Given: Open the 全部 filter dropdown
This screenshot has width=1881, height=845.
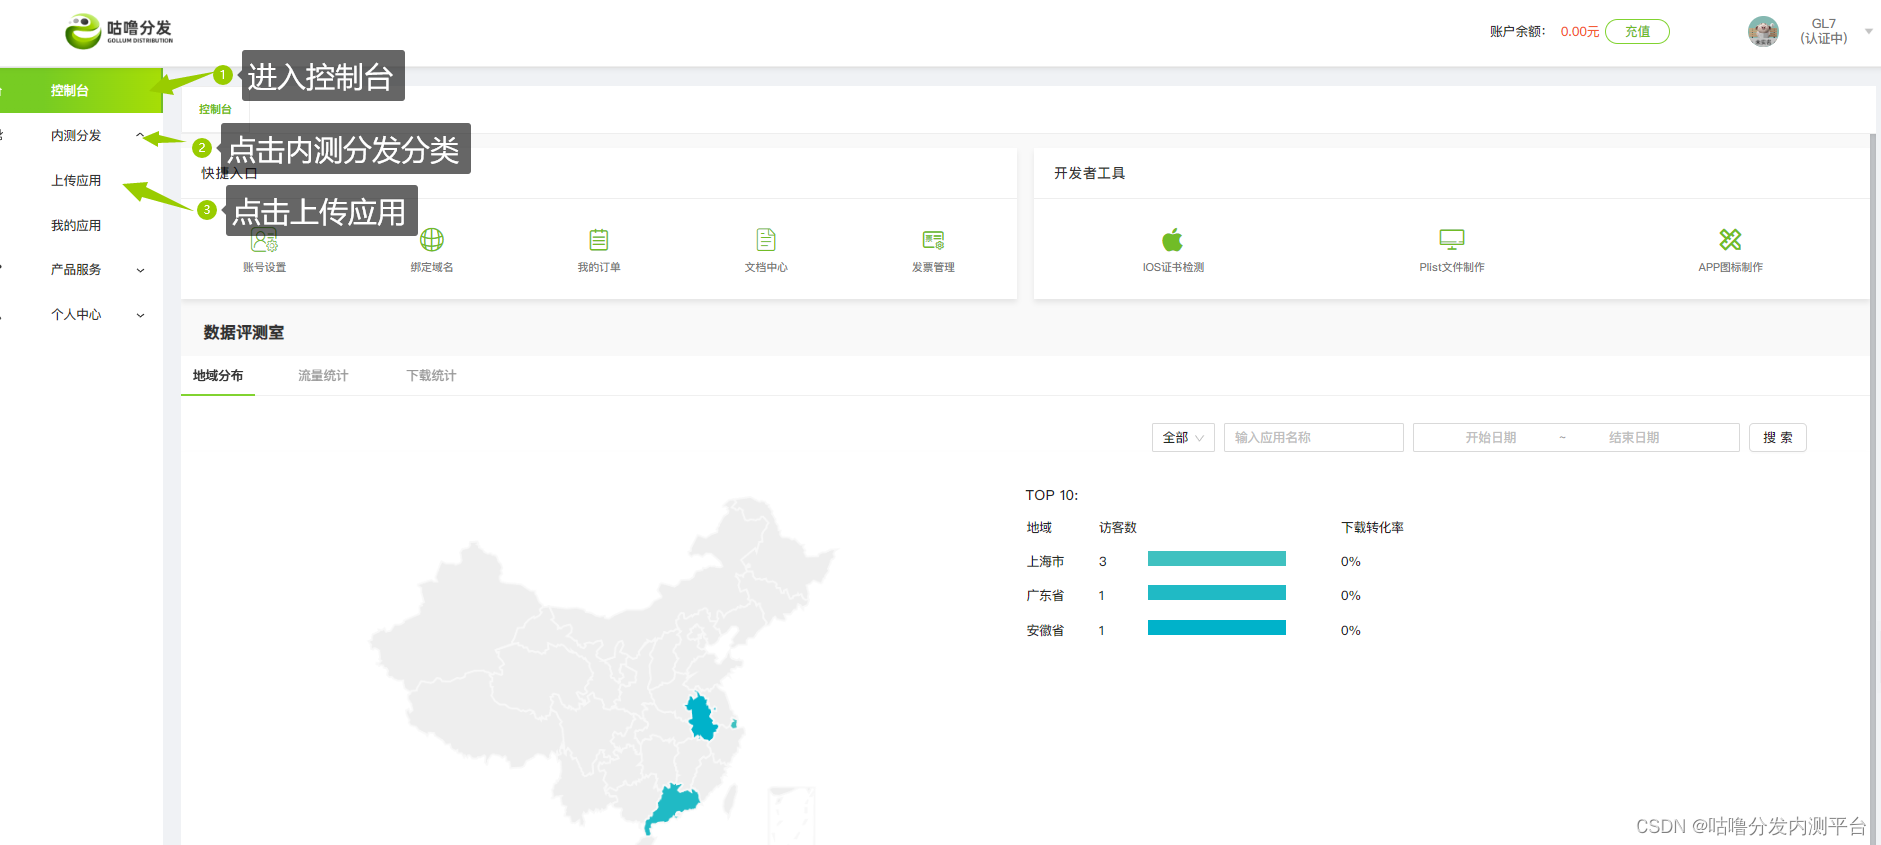Looking at the screenshot, I should 1183,437.
